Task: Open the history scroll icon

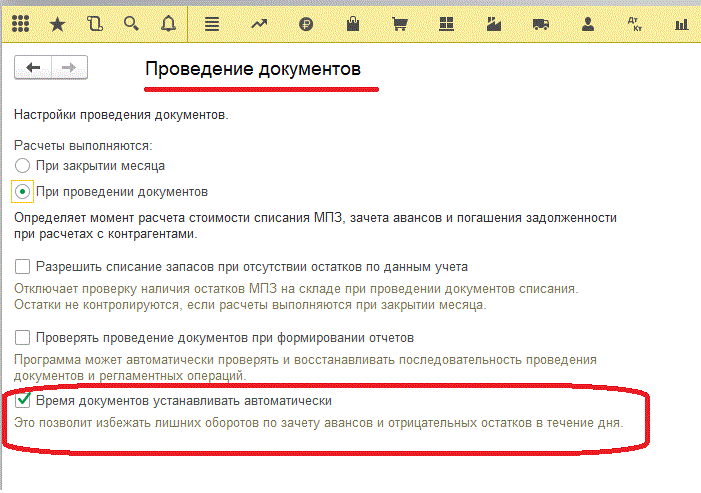Action: [x=94, y=24]
